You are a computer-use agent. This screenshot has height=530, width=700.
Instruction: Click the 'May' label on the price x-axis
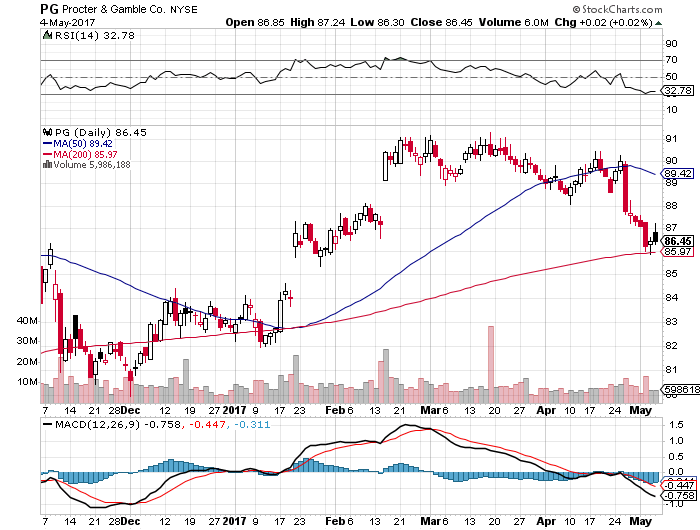(x=641, y=410)
